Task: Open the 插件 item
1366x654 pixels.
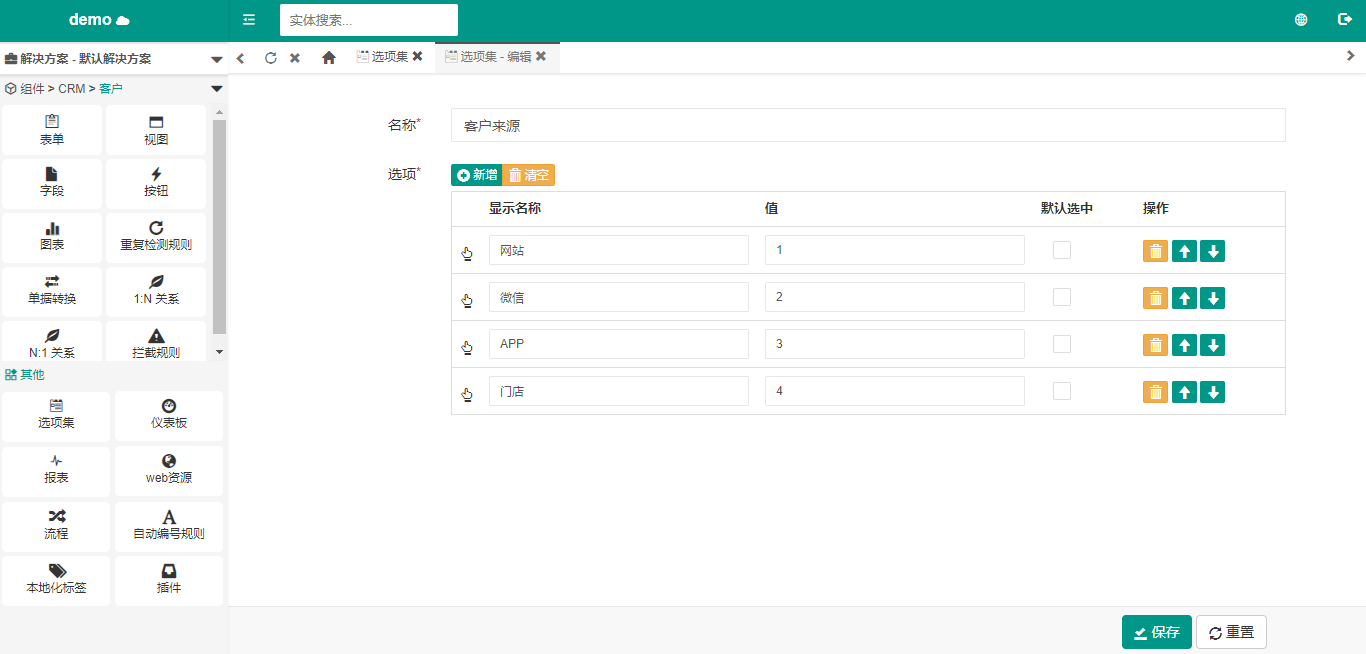Action: (169, 580)
